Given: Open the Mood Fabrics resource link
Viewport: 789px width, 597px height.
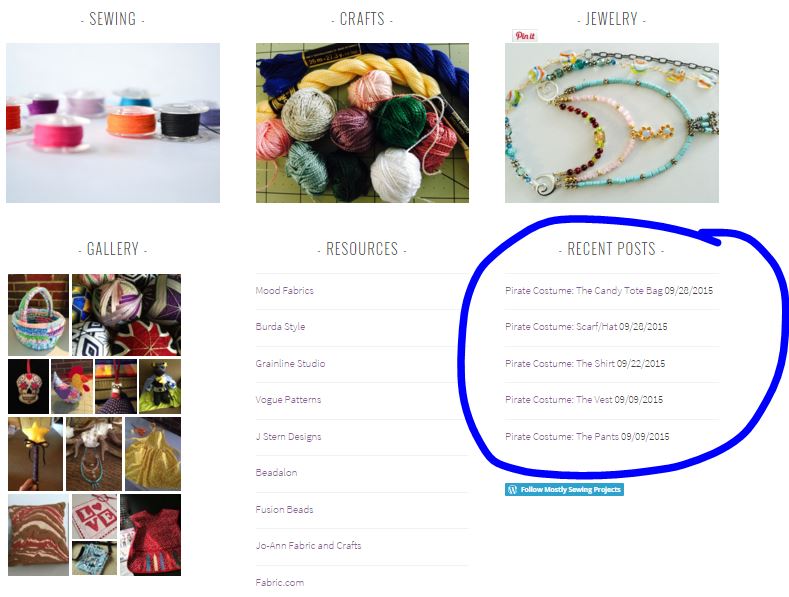Looking at the screenshot, I should 284,290.
